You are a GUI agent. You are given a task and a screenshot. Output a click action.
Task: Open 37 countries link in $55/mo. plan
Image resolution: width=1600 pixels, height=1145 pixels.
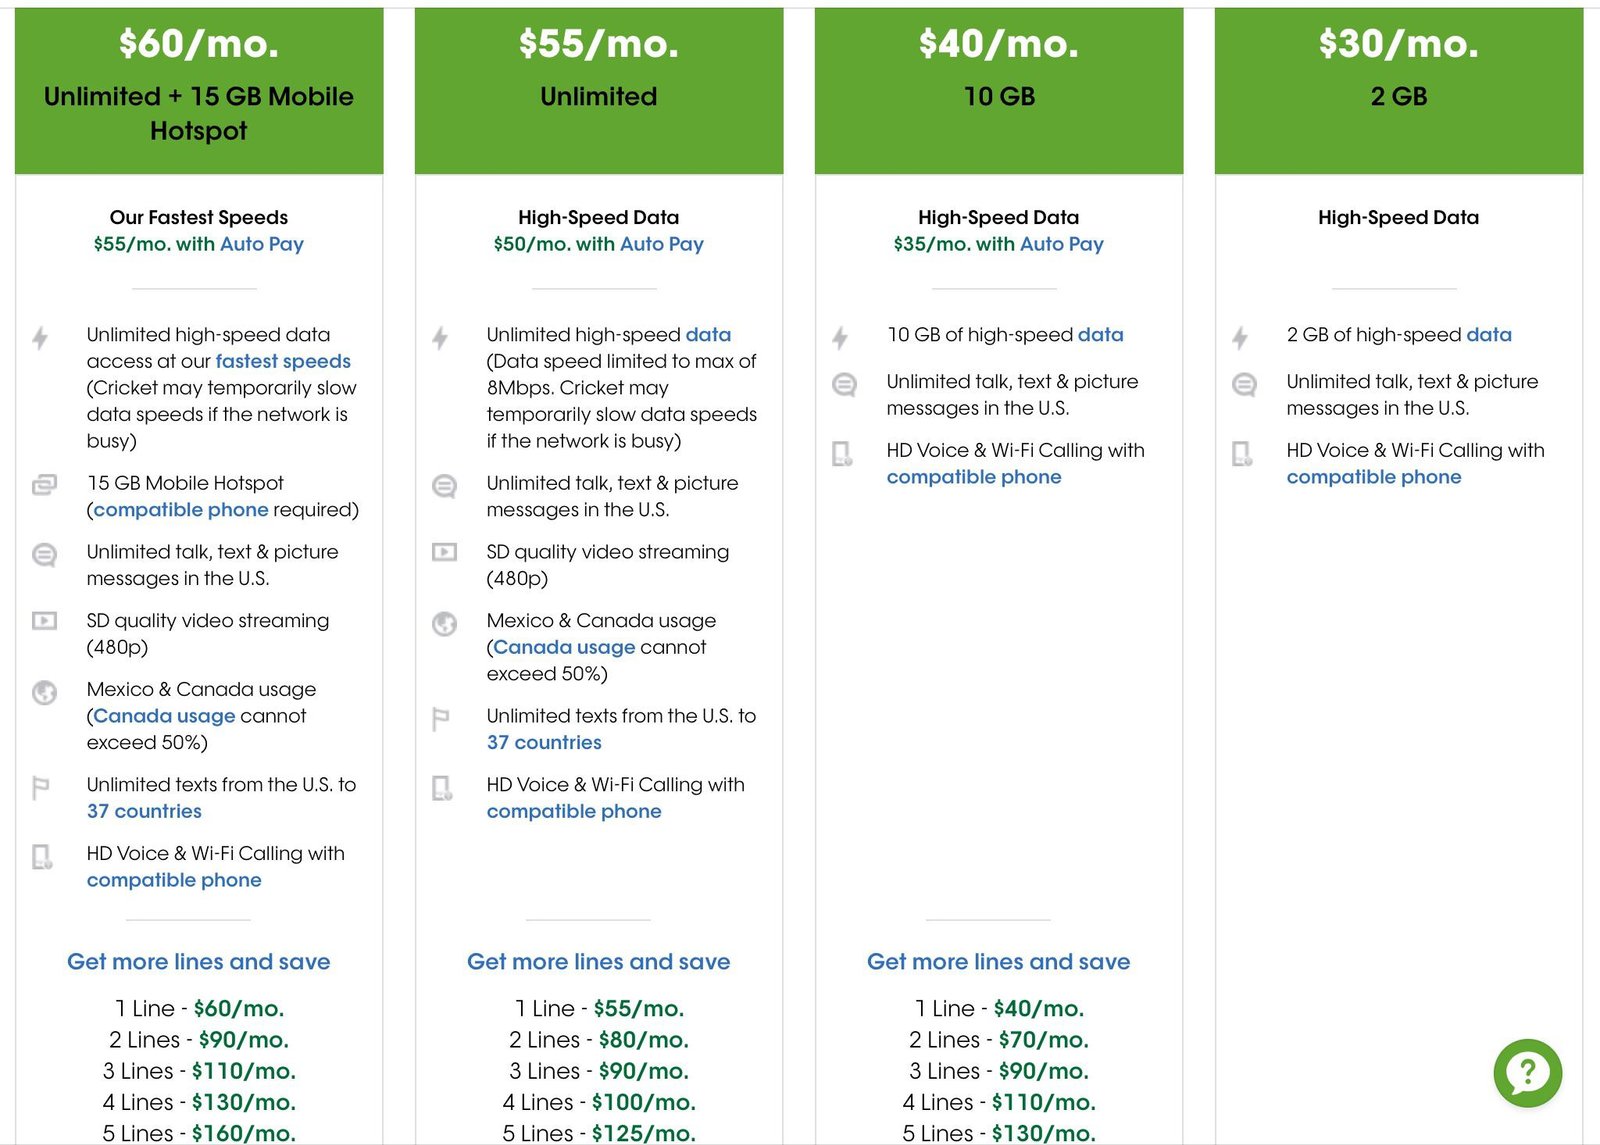[x=544, y=742]
